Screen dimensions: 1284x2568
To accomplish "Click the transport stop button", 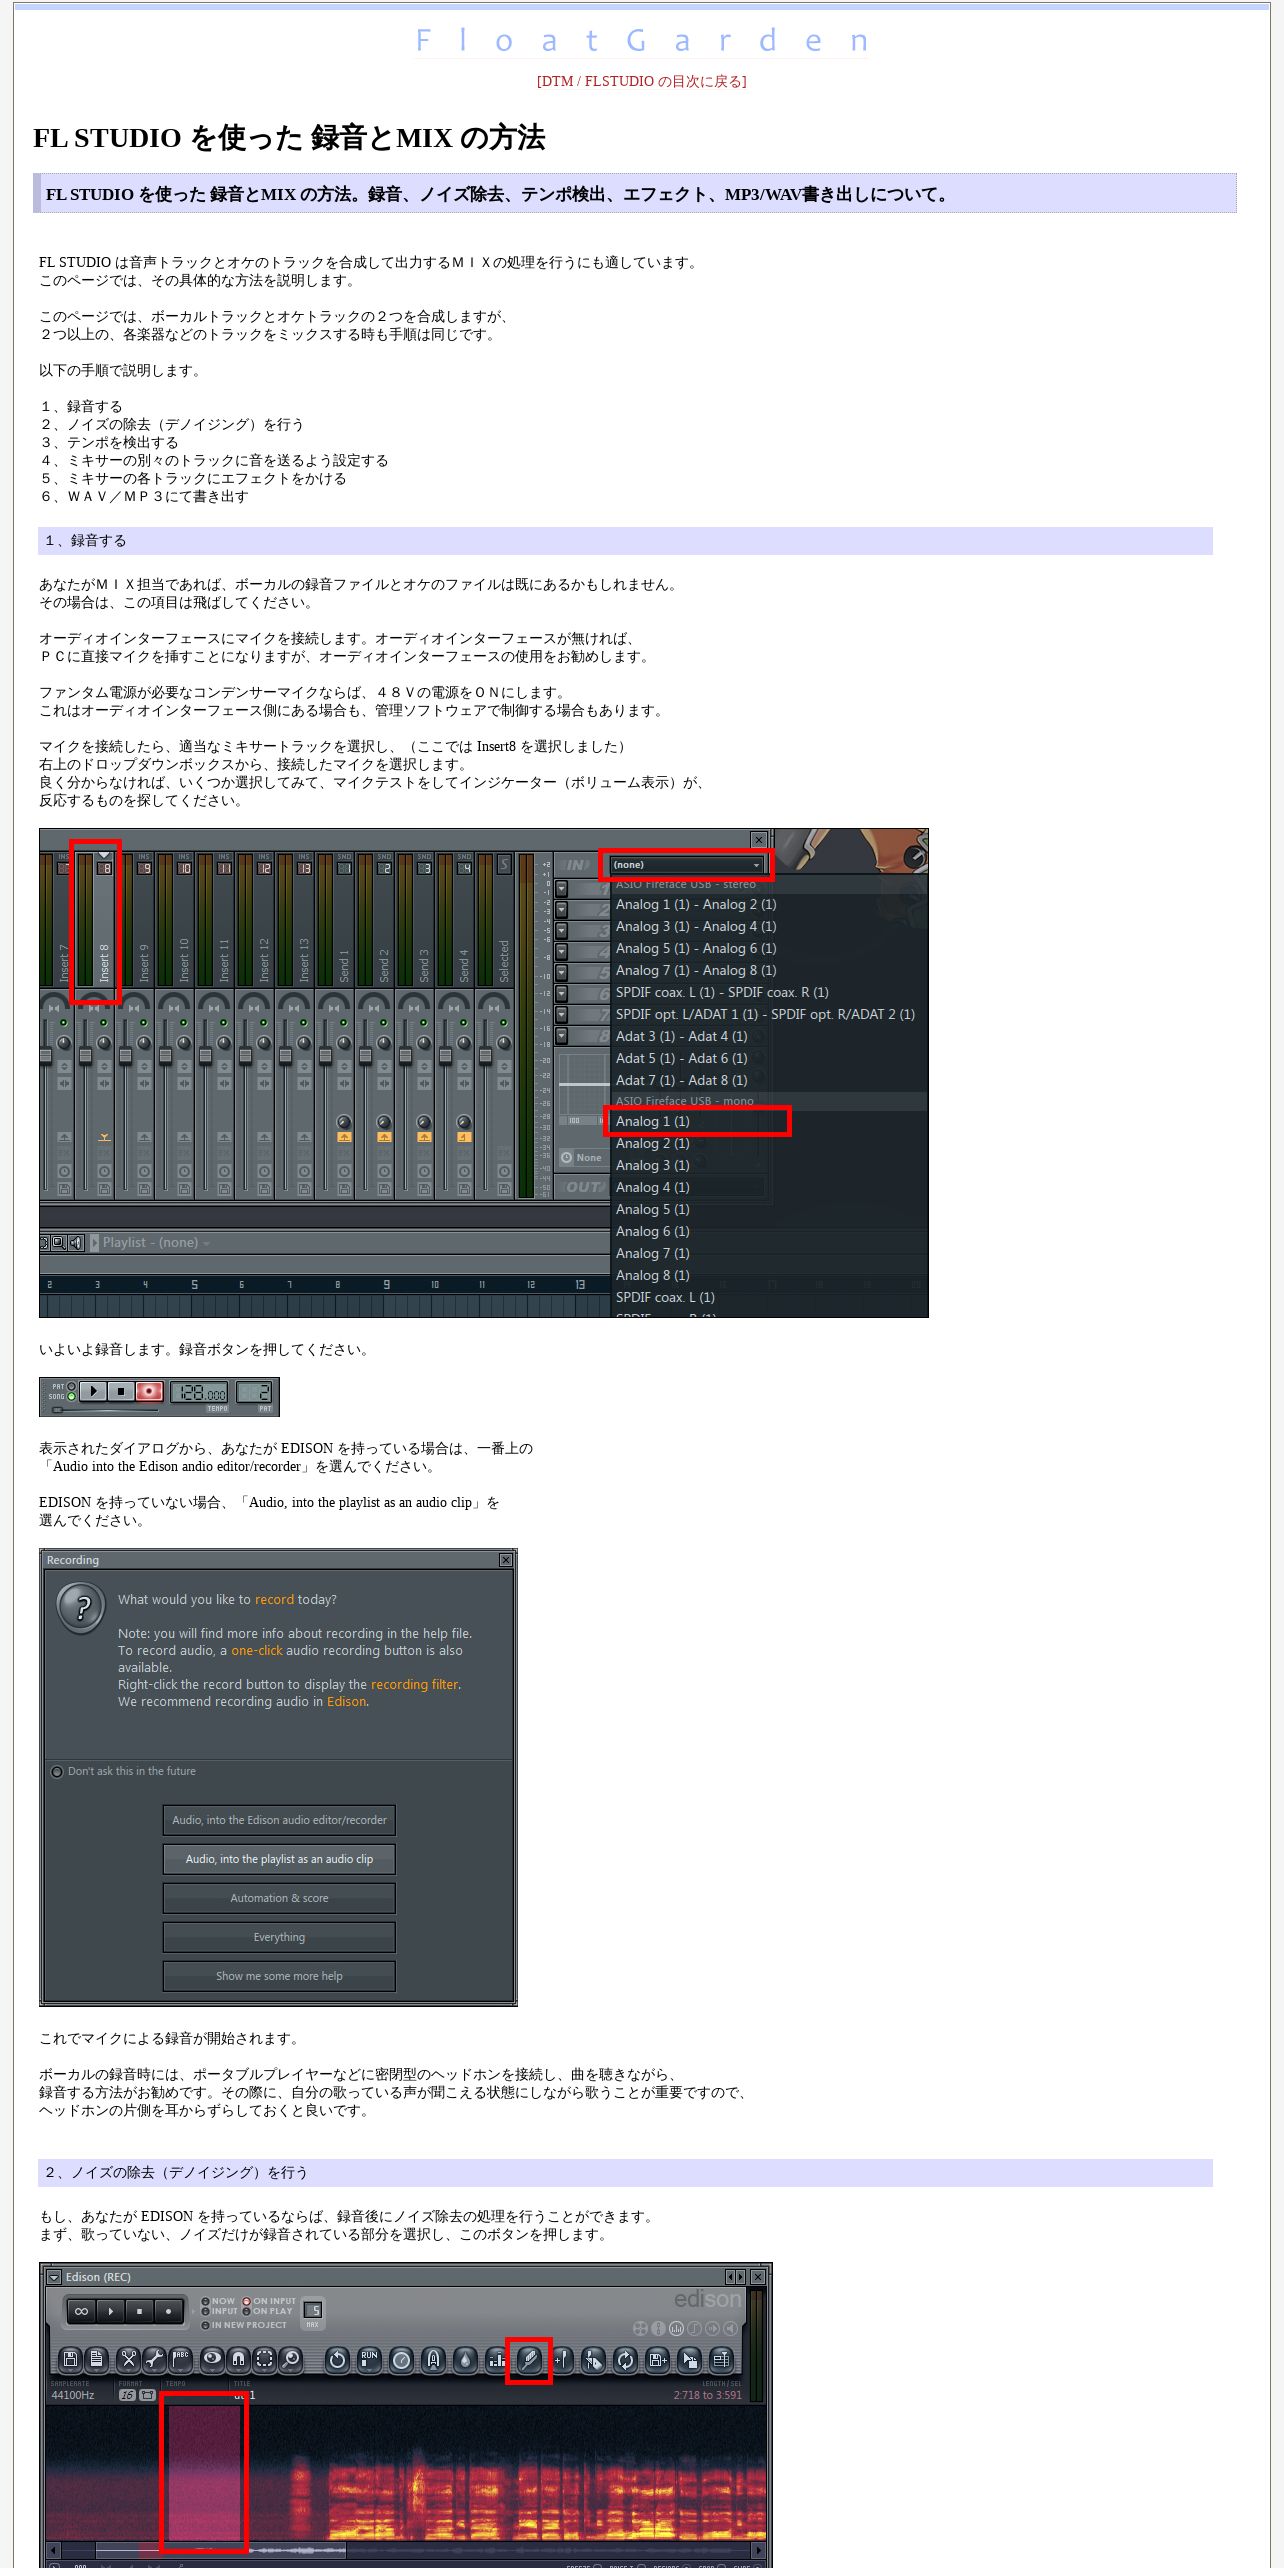I will pyautogui.click(x=121, y=1391).
